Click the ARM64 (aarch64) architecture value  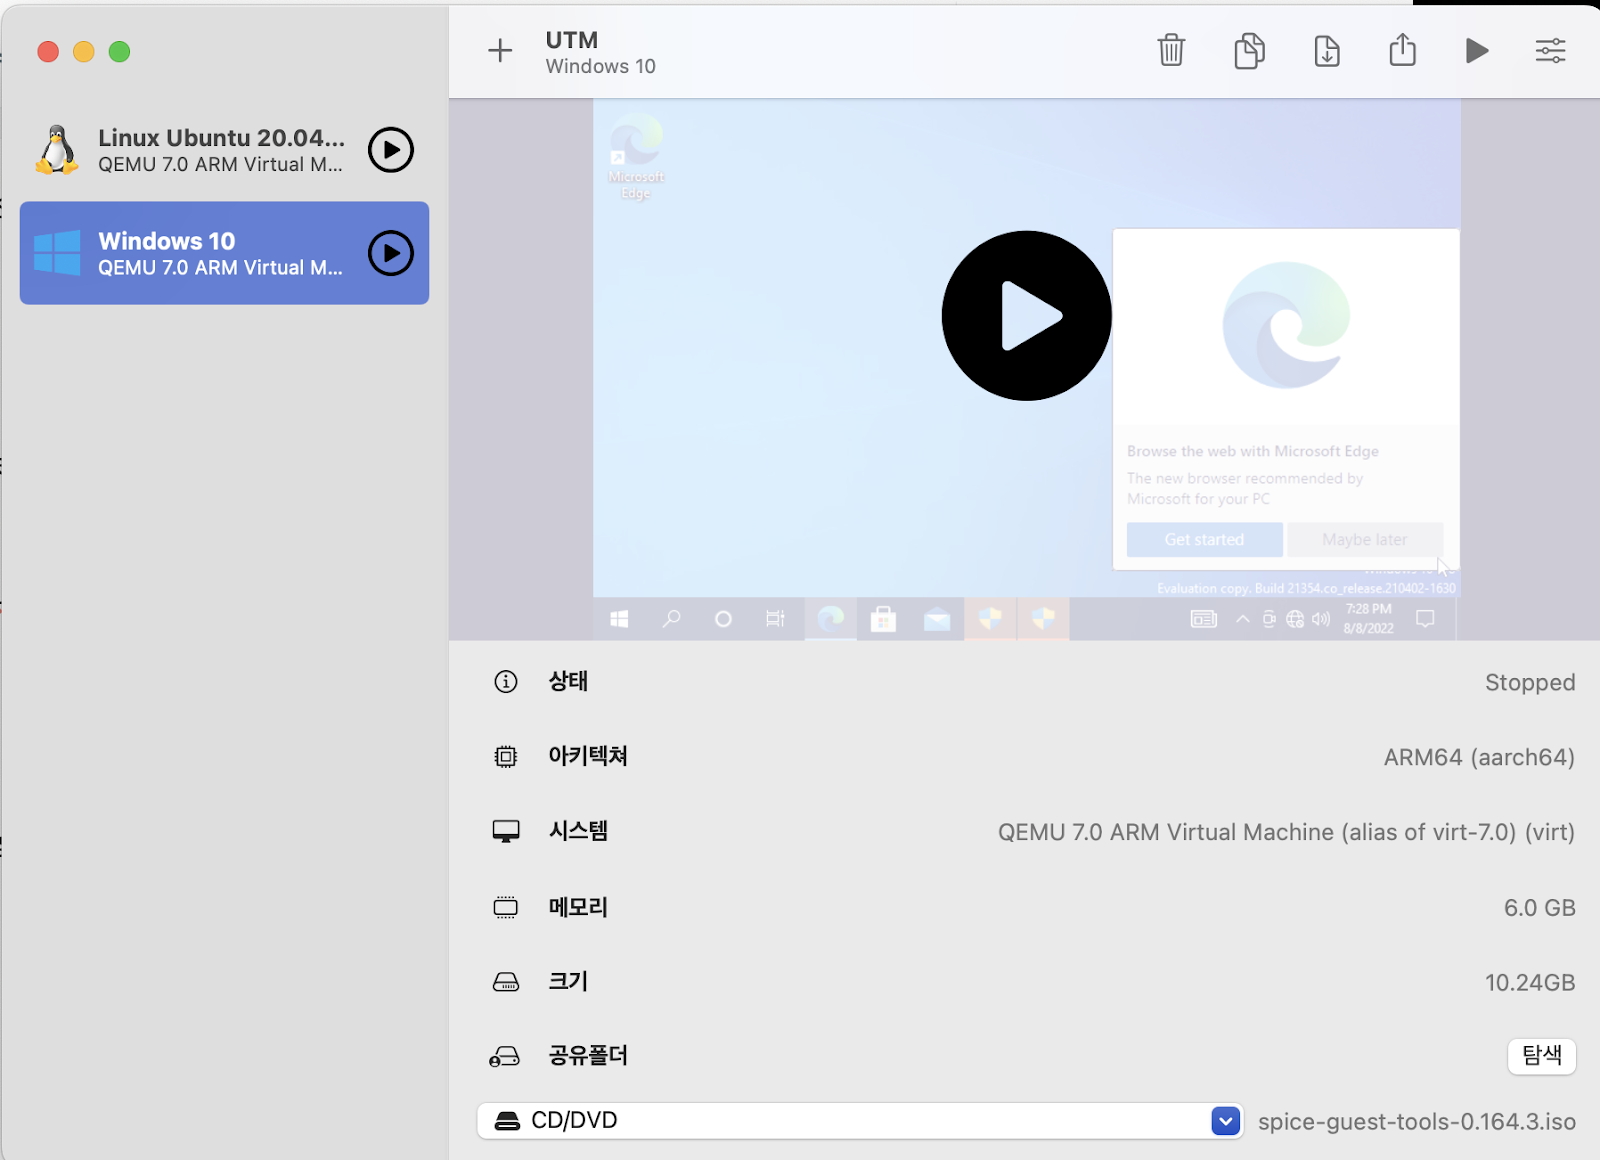pos(1479,758)
